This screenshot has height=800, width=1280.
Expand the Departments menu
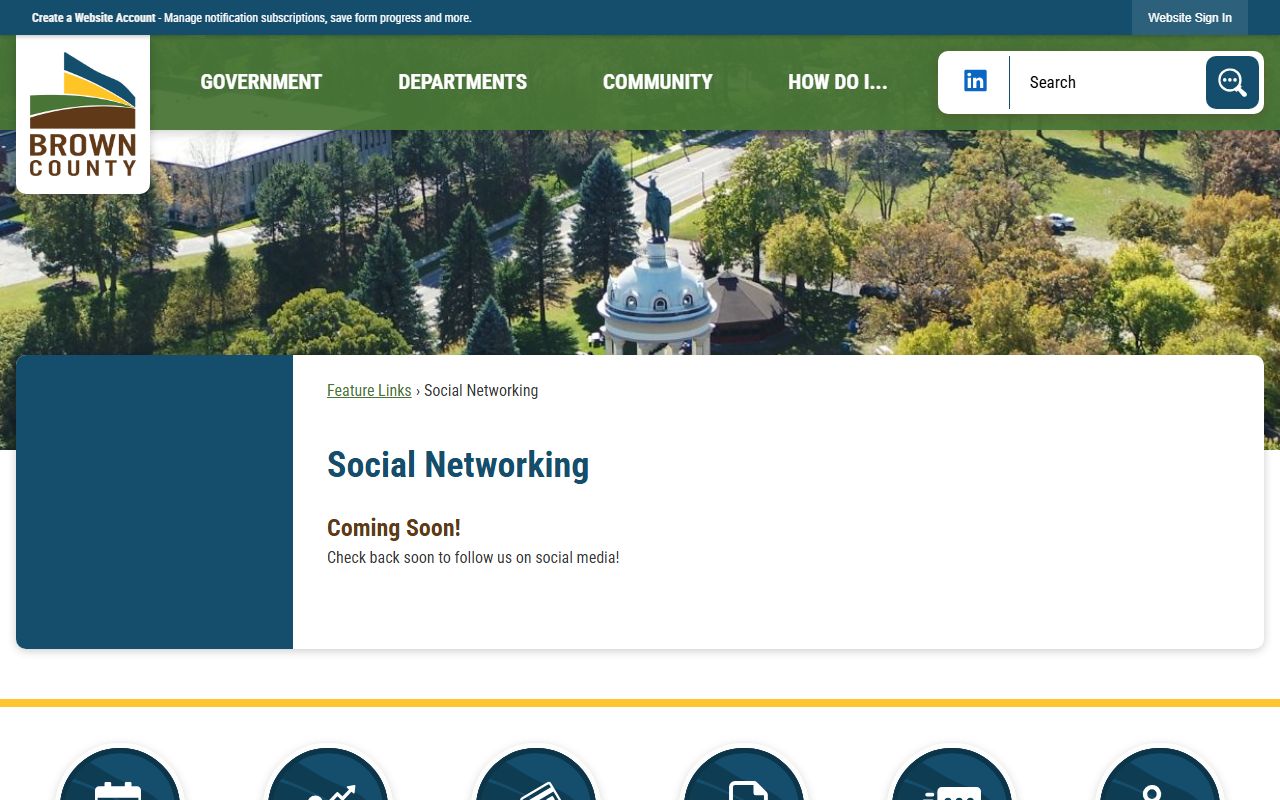coord(462,82)
